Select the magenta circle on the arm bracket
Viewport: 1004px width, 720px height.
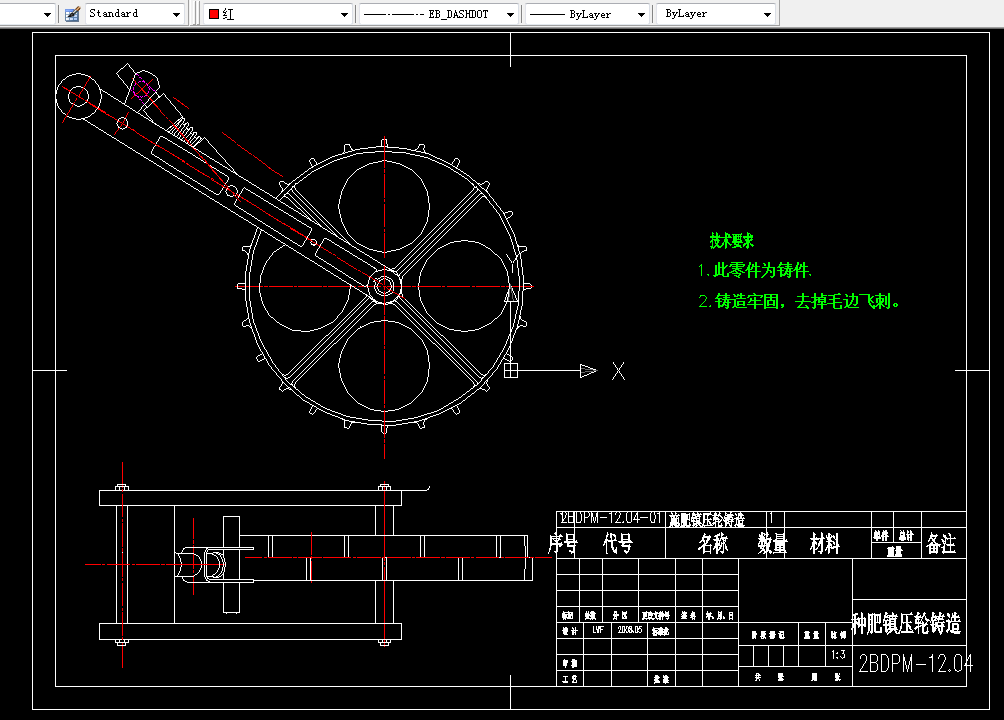click(x=142, y=88)
